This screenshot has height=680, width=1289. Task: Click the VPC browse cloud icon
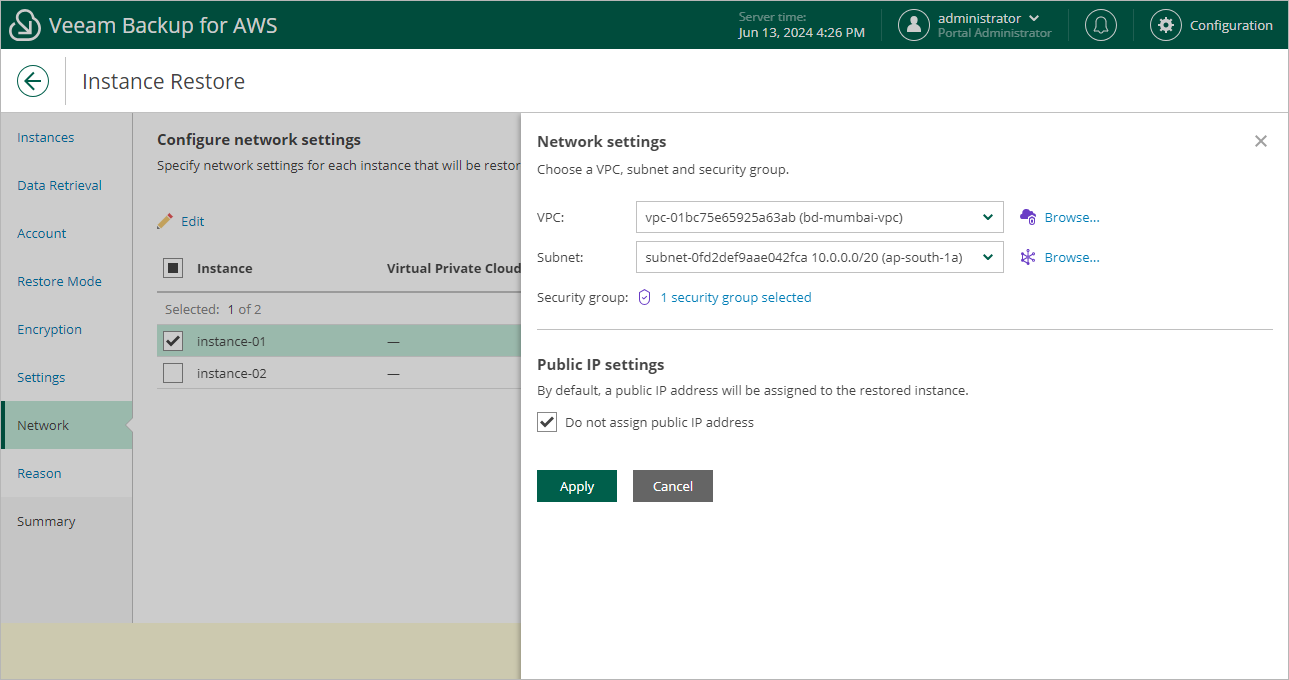coord(1028,217)
